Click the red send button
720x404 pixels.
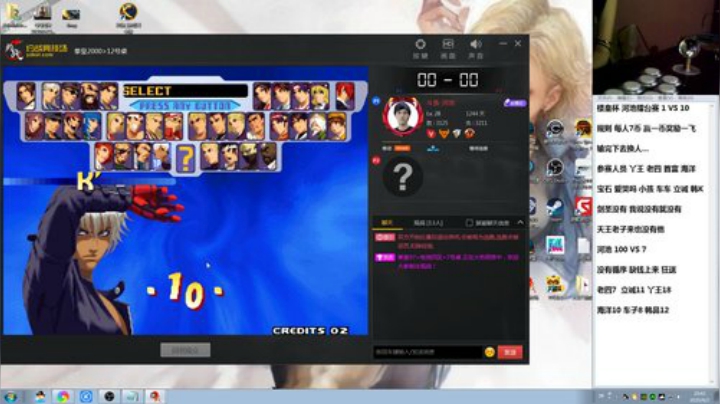click(x=510, y=352)
